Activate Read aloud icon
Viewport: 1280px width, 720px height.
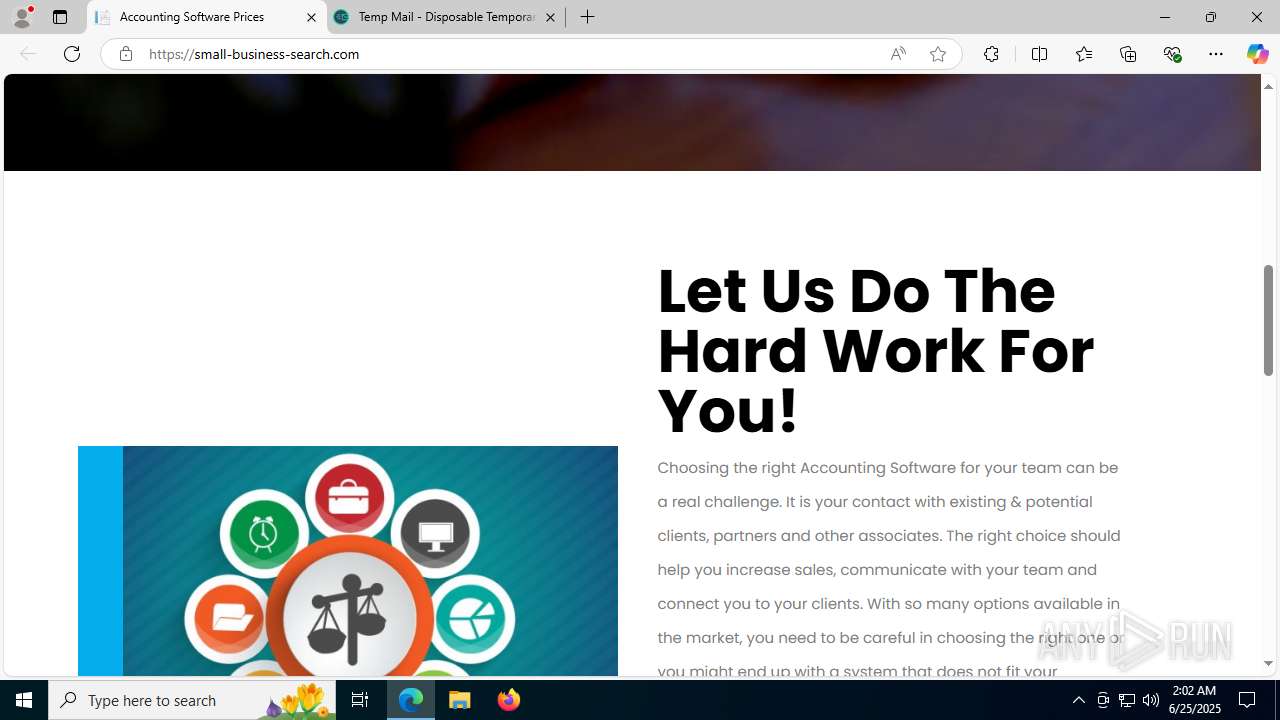[x=898, y=54]
